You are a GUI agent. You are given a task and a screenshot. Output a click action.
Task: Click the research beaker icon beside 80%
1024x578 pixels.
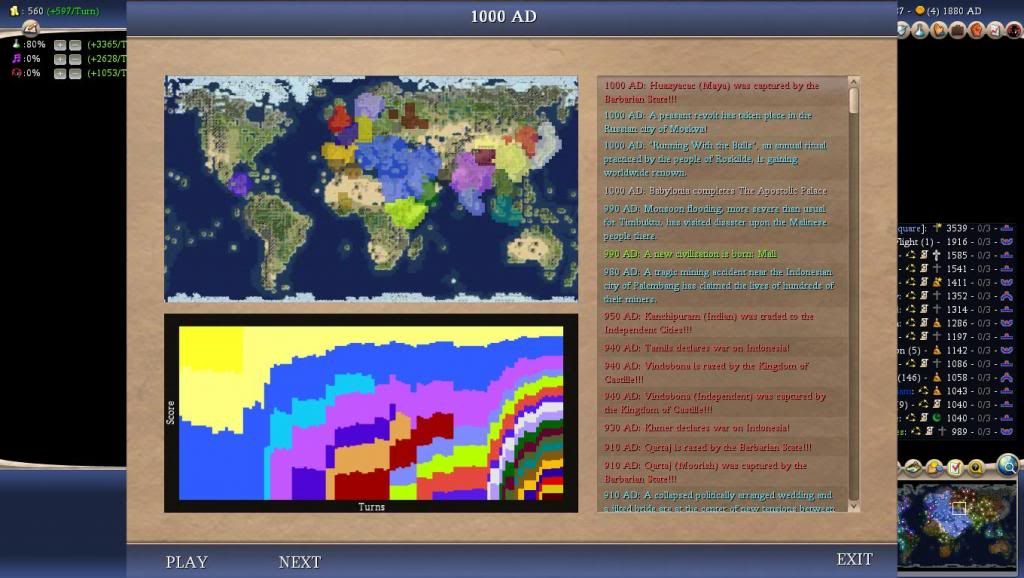tap(16, 44)
